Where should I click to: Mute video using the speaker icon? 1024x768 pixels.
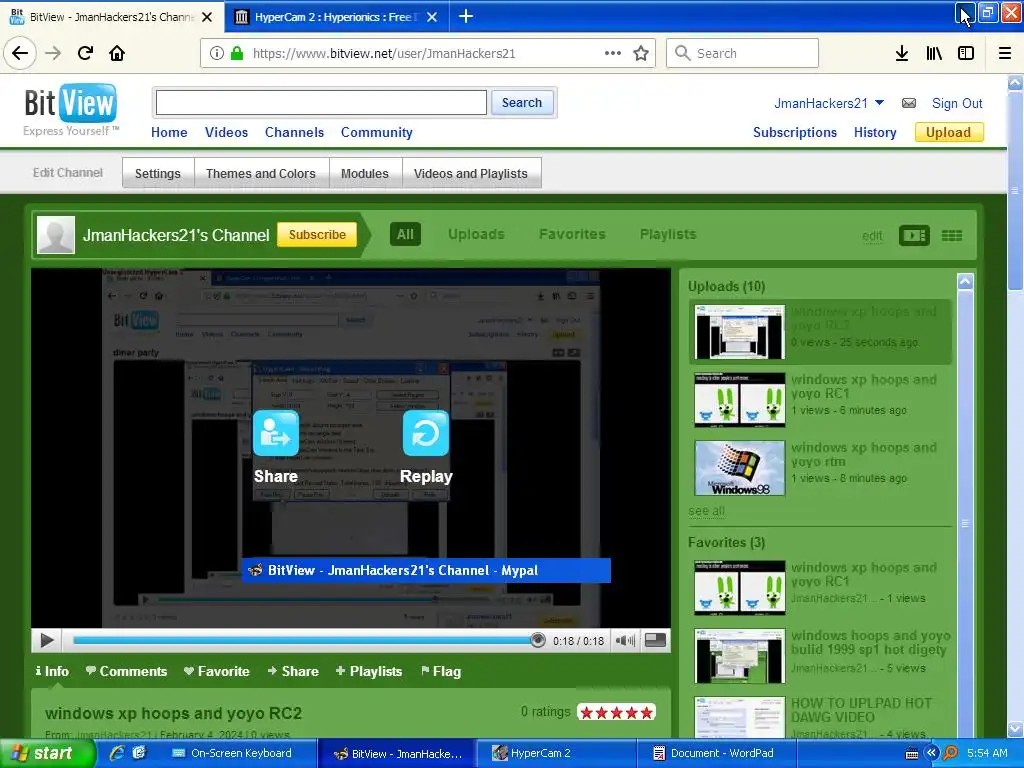pos(625,641)
